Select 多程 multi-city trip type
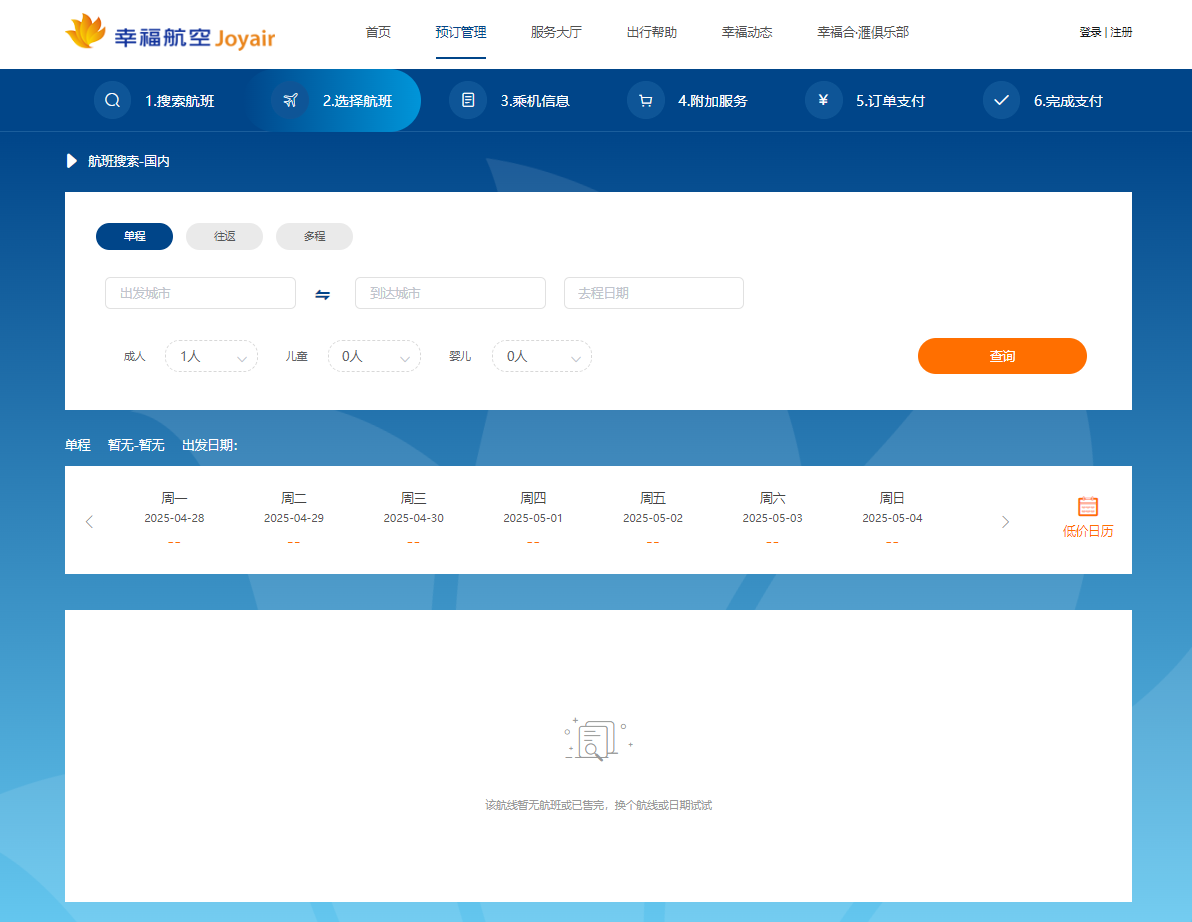Viewport: 1192px width, 922px height. click(x=314, y=236)
